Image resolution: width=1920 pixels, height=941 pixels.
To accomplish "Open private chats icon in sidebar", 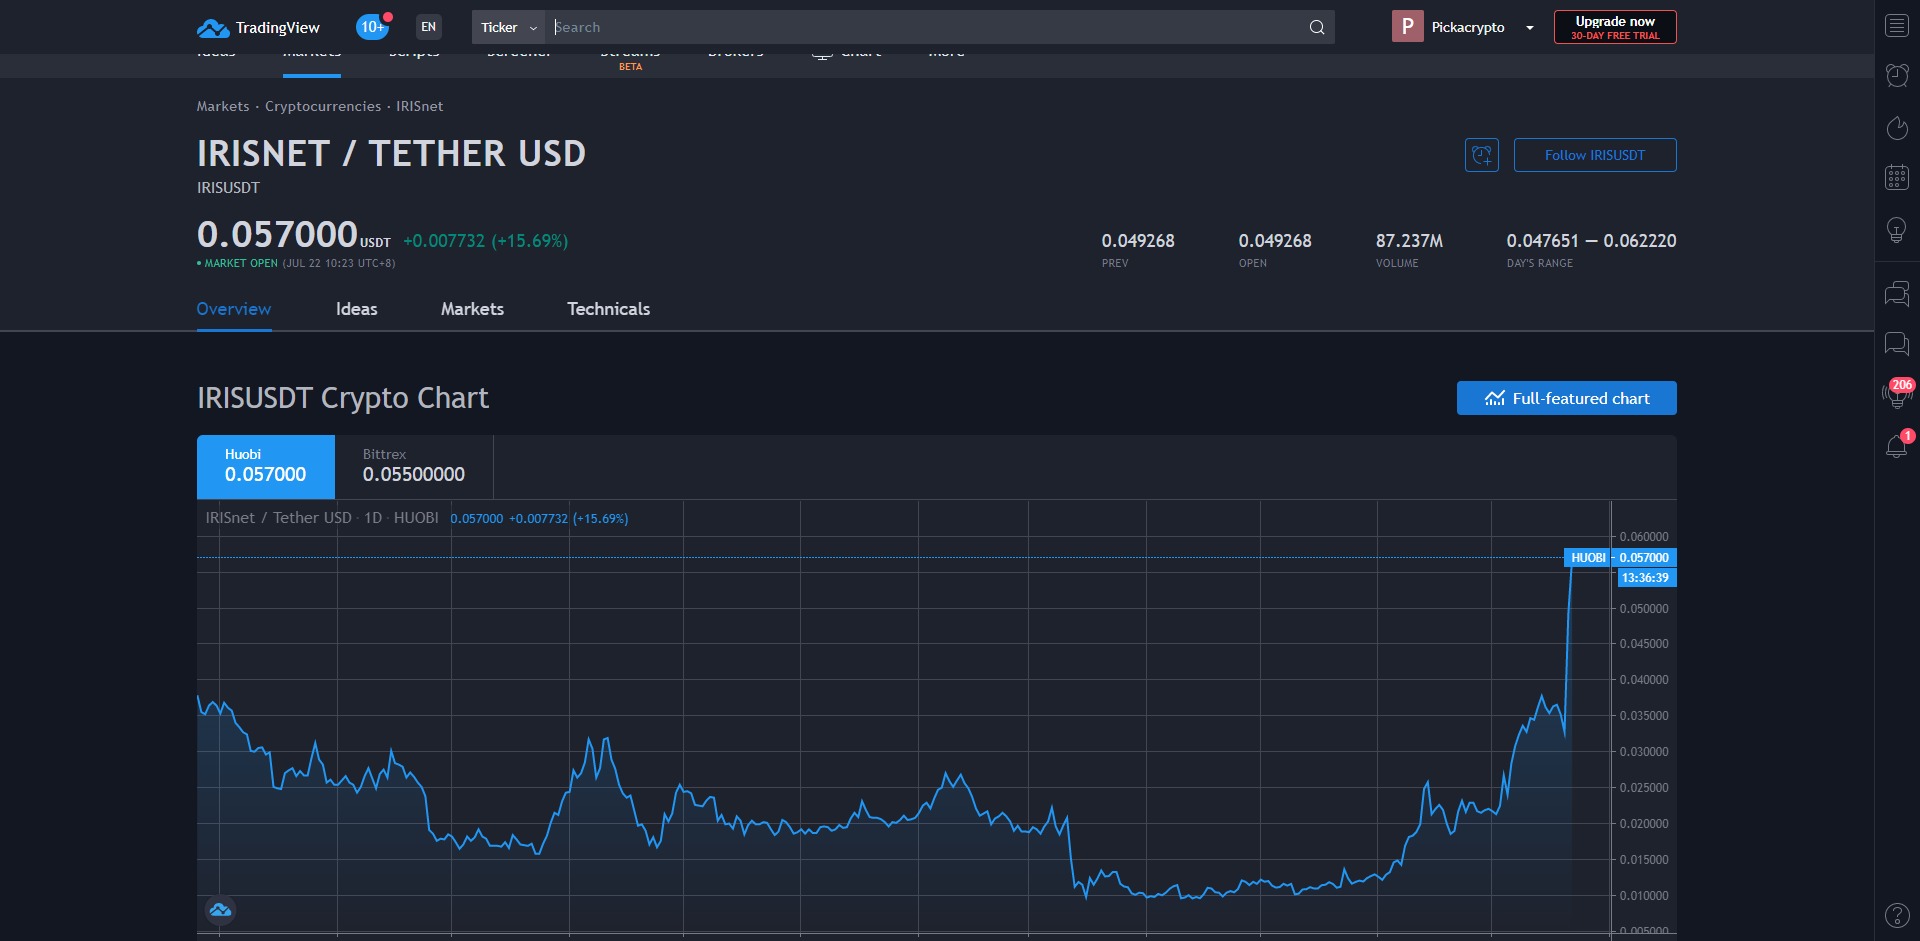I will point(1897,344).
